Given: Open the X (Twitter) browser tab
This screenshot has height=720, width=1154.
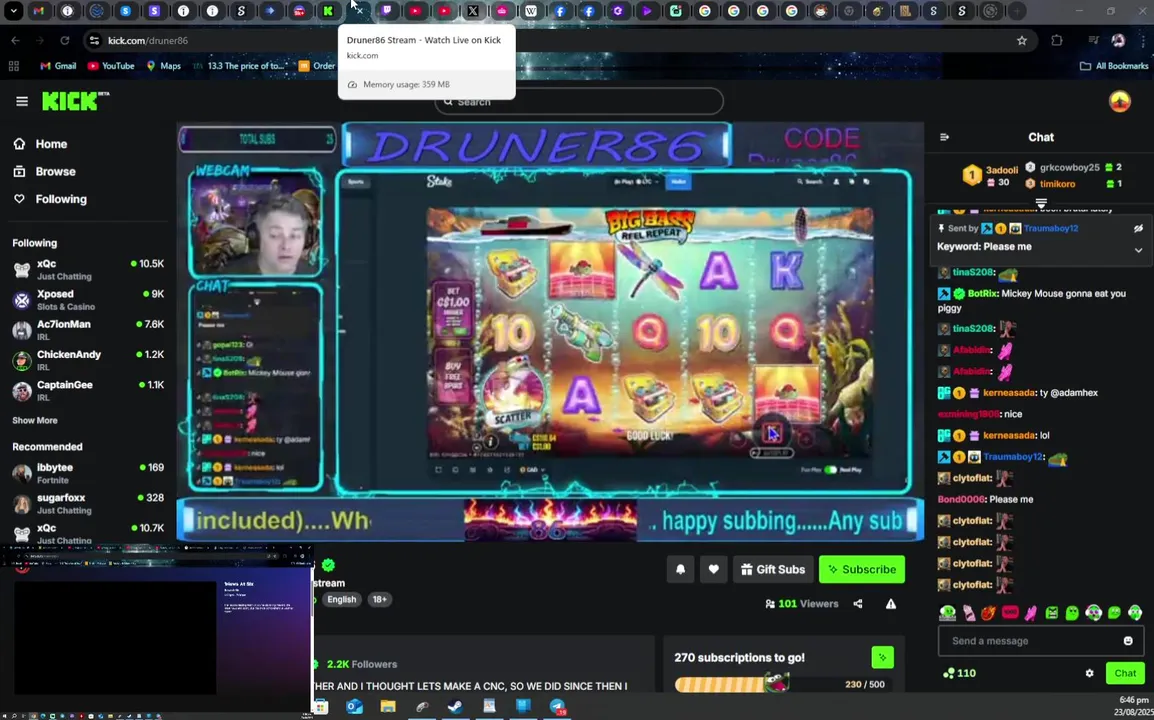Looking at the screenshot, I should click(x=473, y=11).
